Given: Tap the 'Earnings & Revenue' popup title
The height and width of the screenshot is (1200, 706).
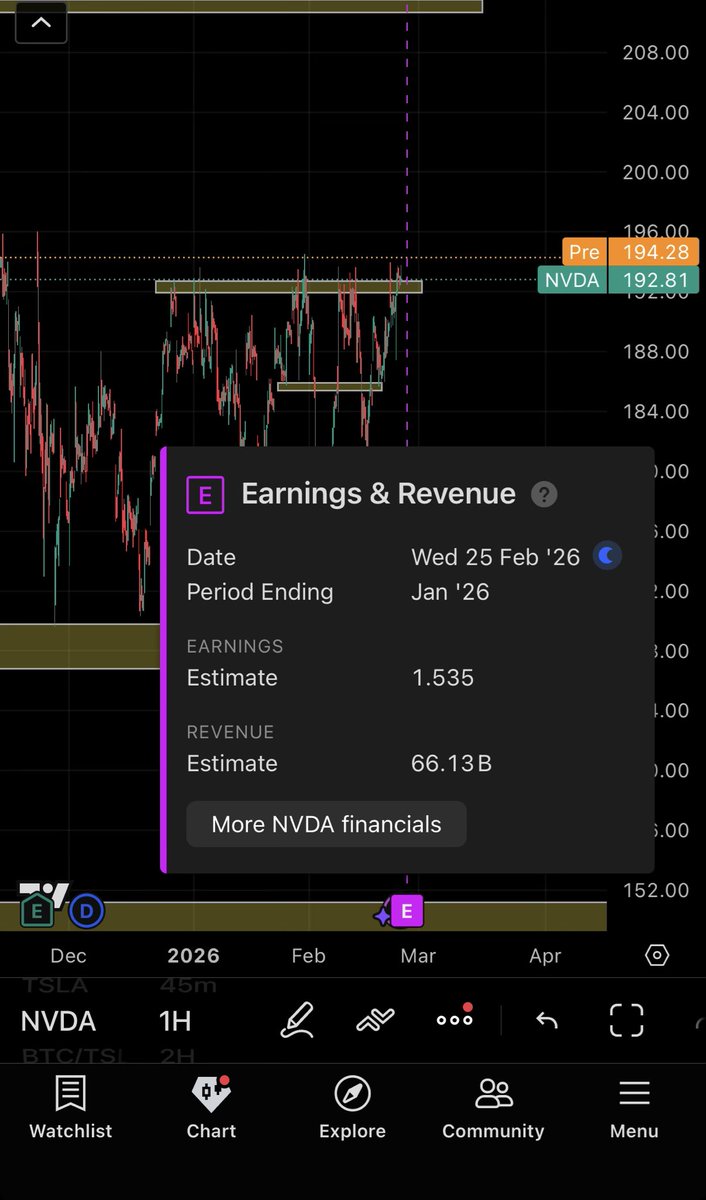Looking at the screenshot, I should click(379, 494).
